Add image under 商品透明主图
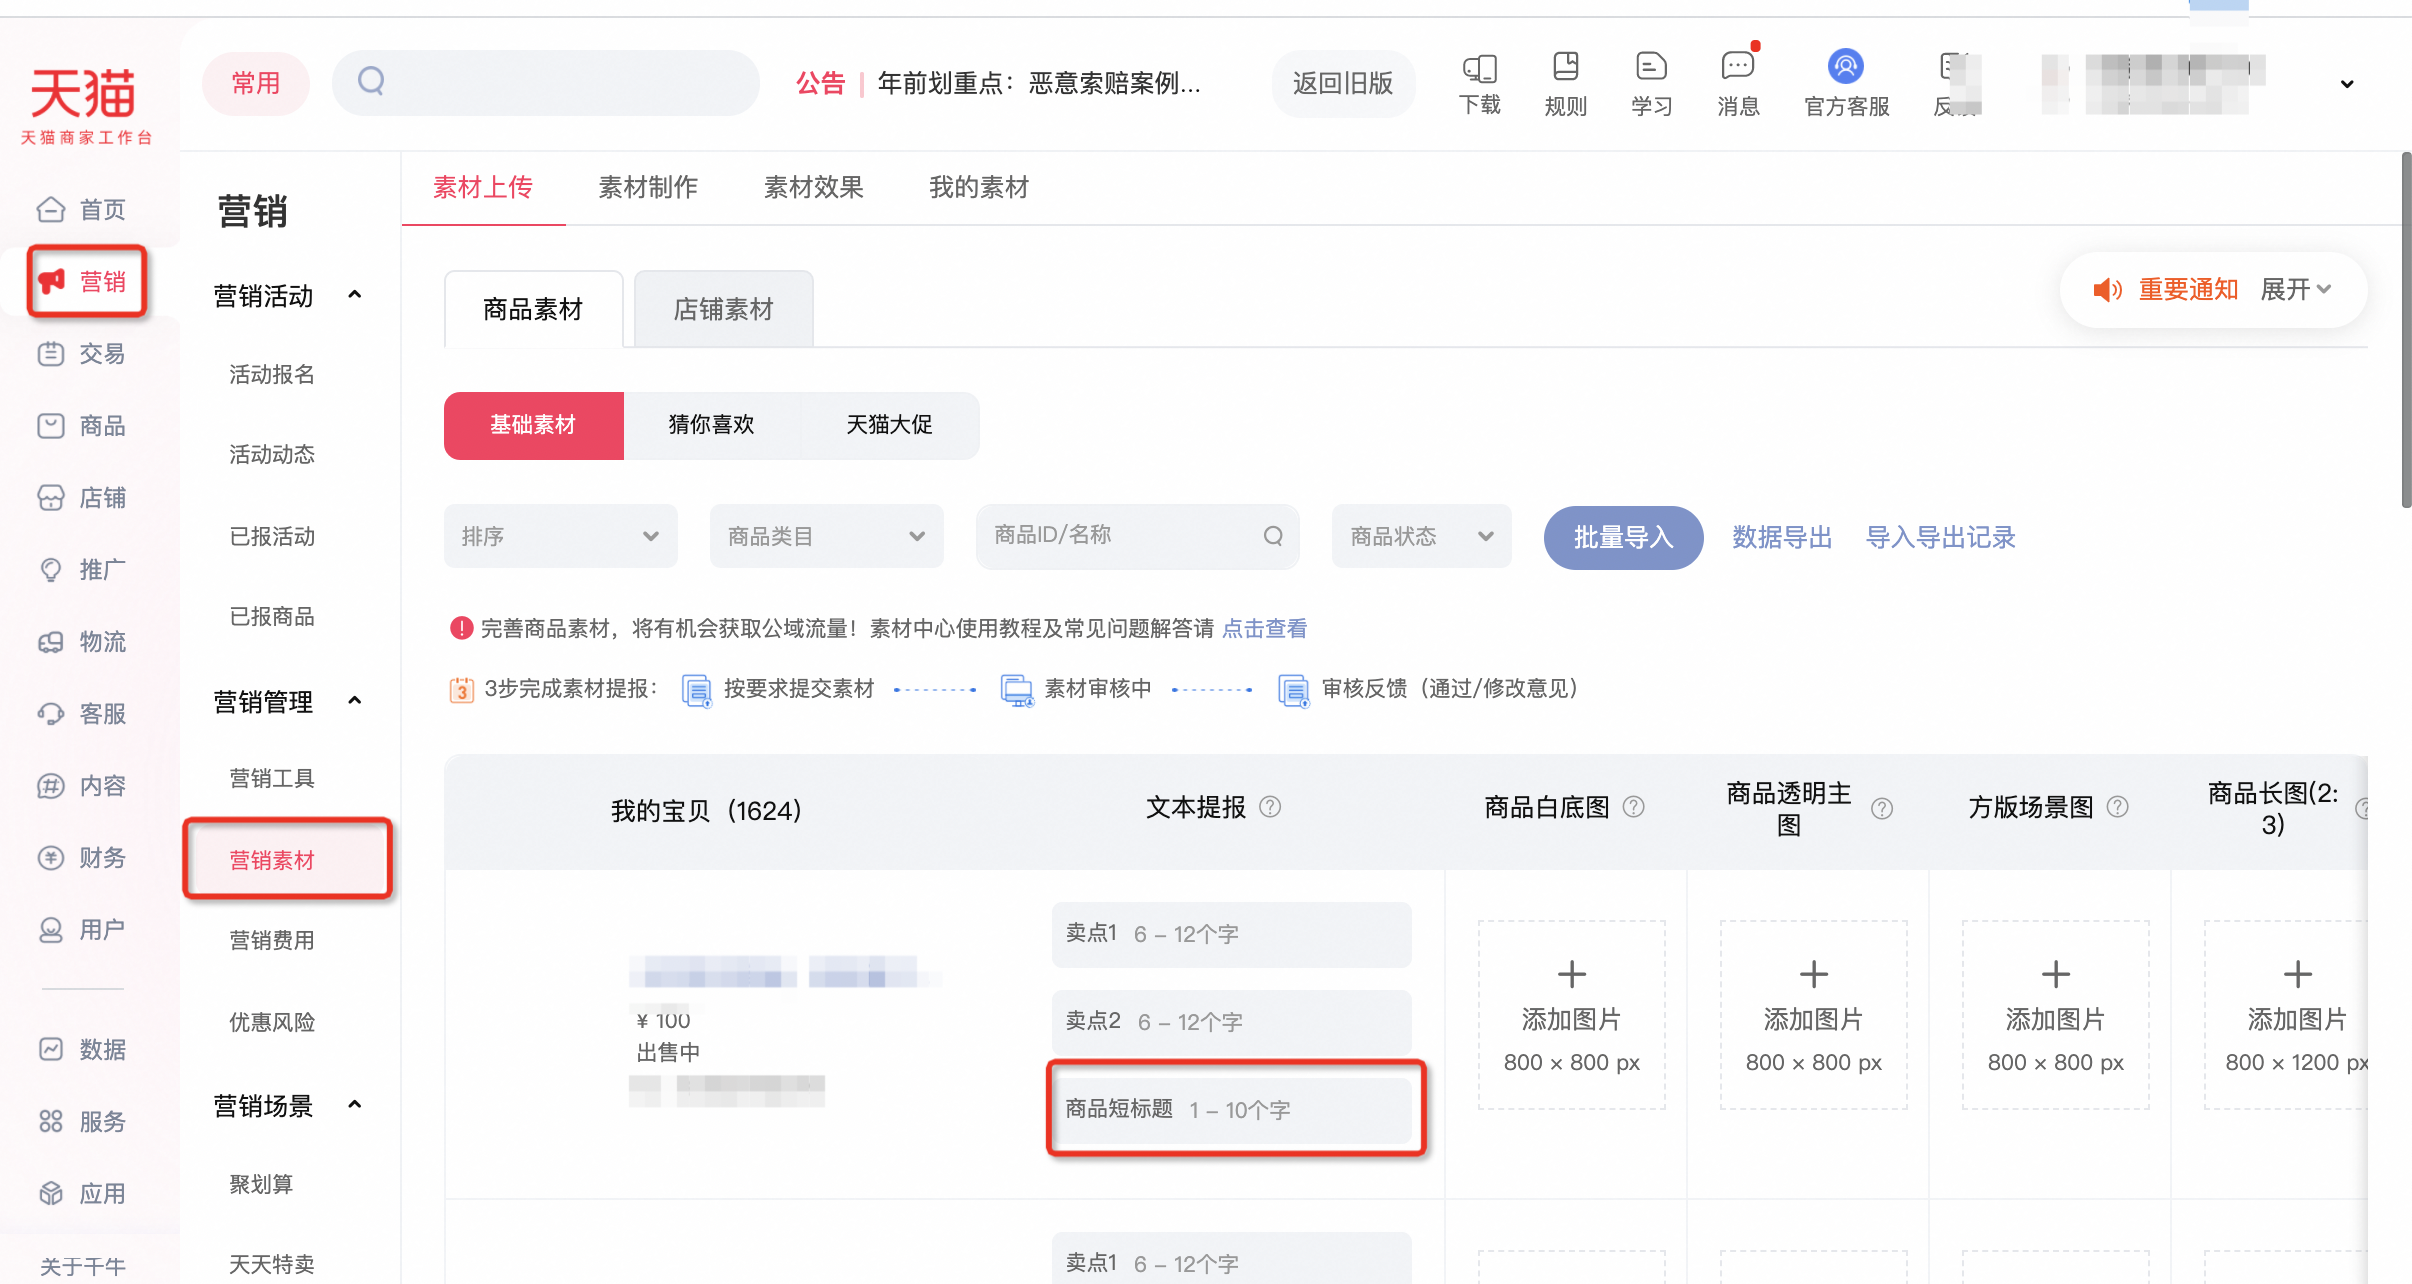This screenshot has height=1284, width=2412. click(1813, 1015)
